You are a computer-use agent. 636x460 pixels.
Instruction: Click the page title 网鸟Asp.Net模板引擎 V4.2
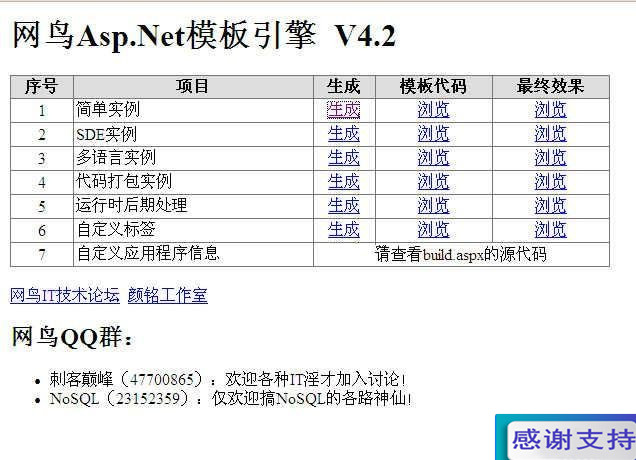point(204,36)
